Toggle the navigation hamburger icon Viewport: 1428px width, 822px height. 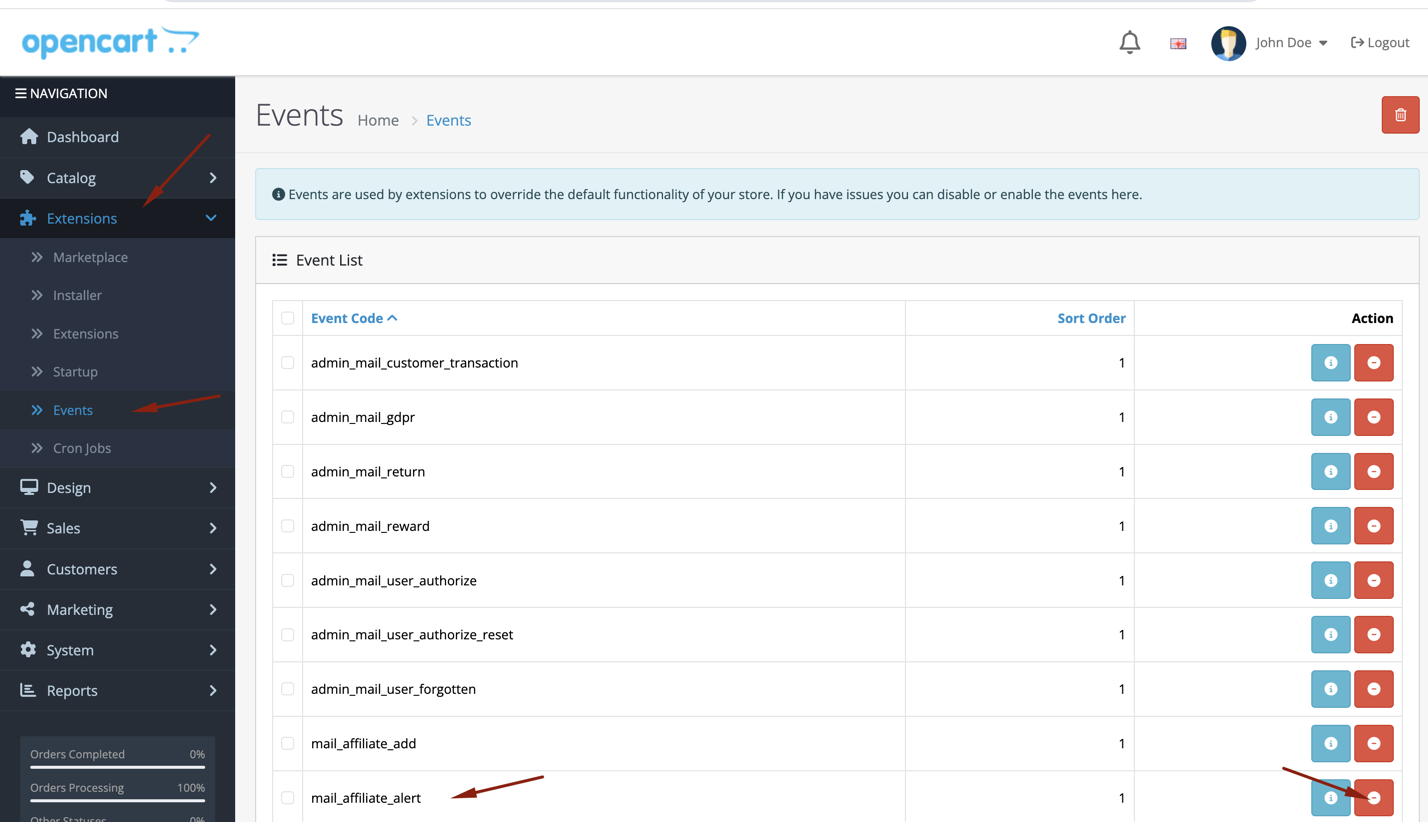pyautogui.click(x=20, y=93)
